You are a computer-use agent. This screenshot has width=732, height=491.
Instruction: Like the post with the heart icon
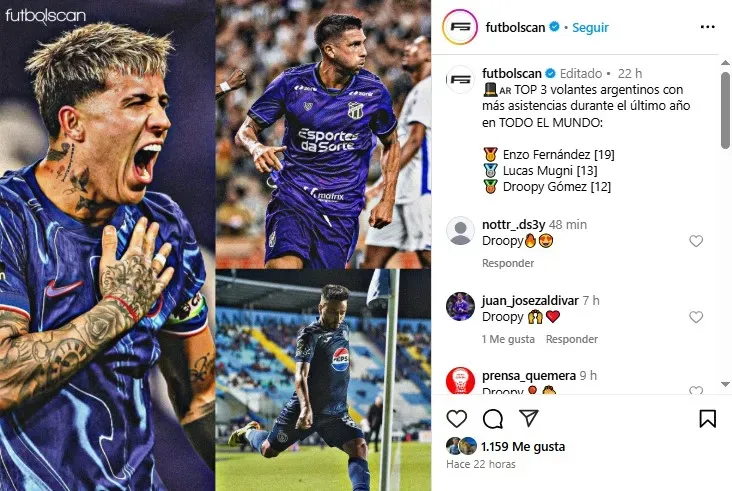tap(457, 419)
